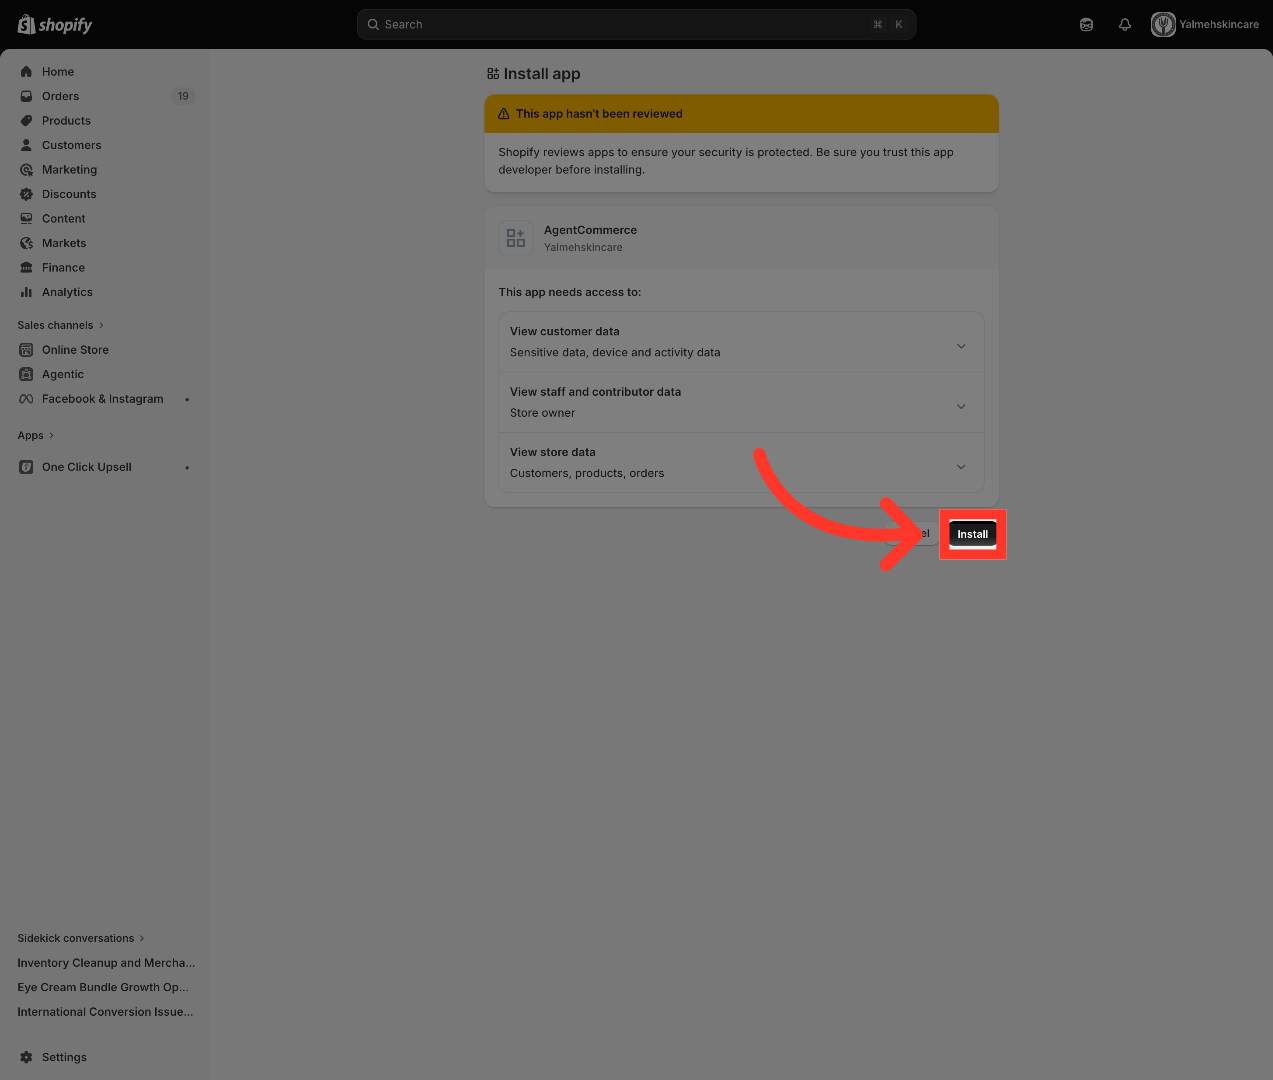Viewport: 1273px width, 1080px height.
Task: Go to Orders in the sidebar
Action: [x=61, y=96]
